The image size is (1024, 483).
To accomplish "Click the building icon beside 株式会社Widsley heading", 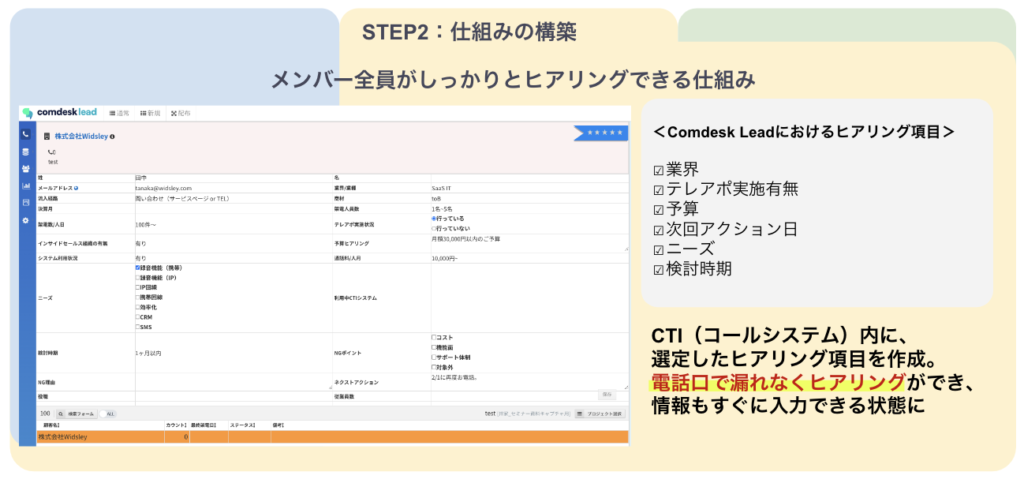I will tap(47, 137).
